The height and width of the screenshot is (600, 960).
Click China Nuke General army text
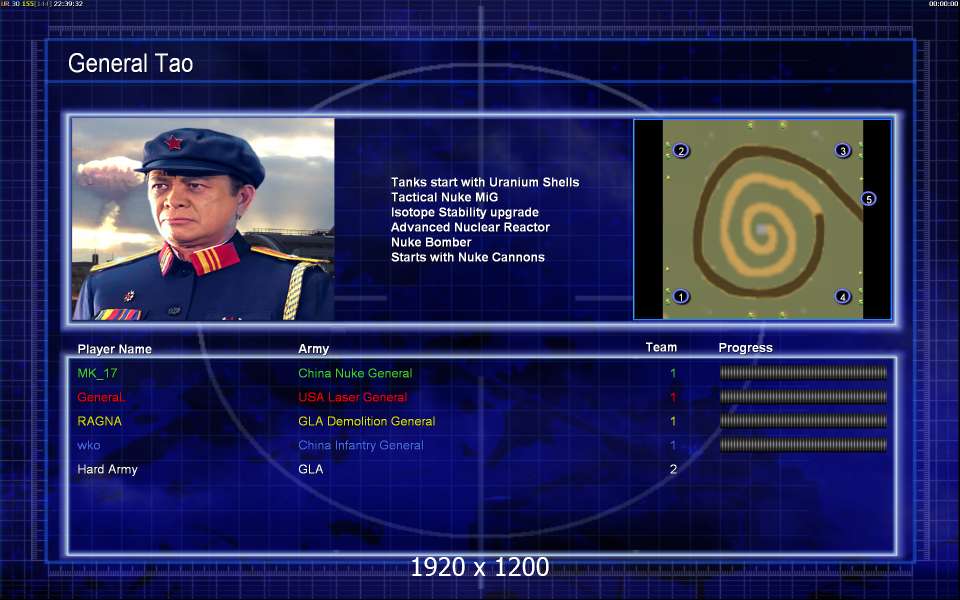click(x=355, y=373)
